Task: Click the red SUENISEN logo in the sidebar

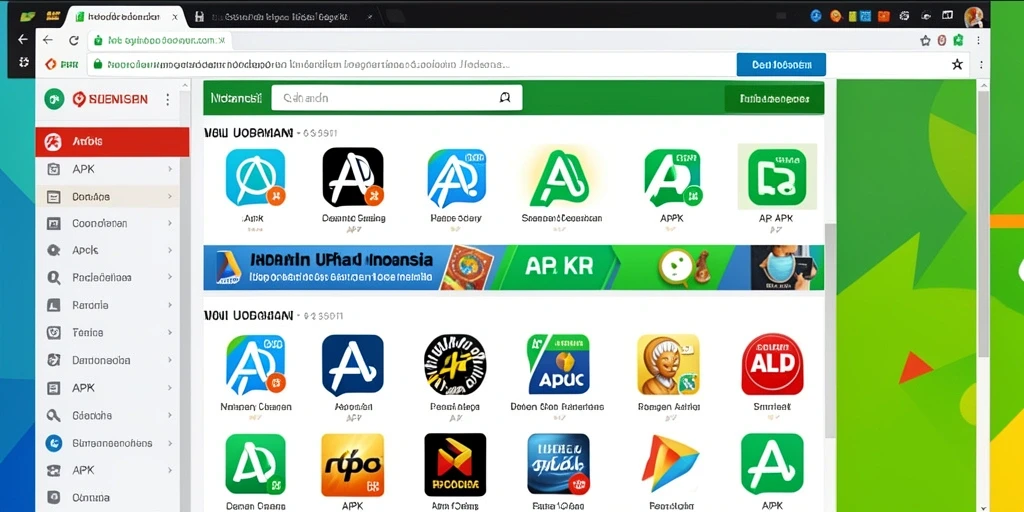Action: point(110,99)
